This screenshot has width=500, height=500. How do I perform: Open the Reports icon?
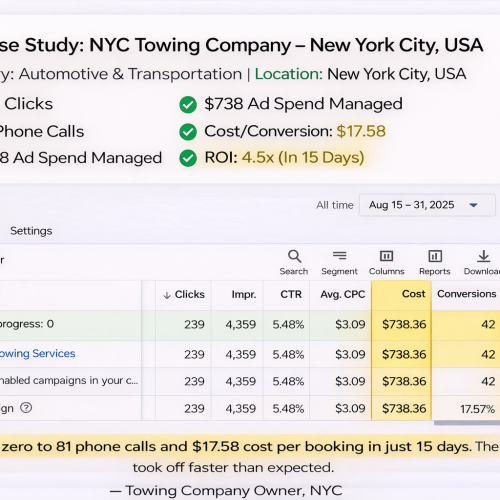435,263
